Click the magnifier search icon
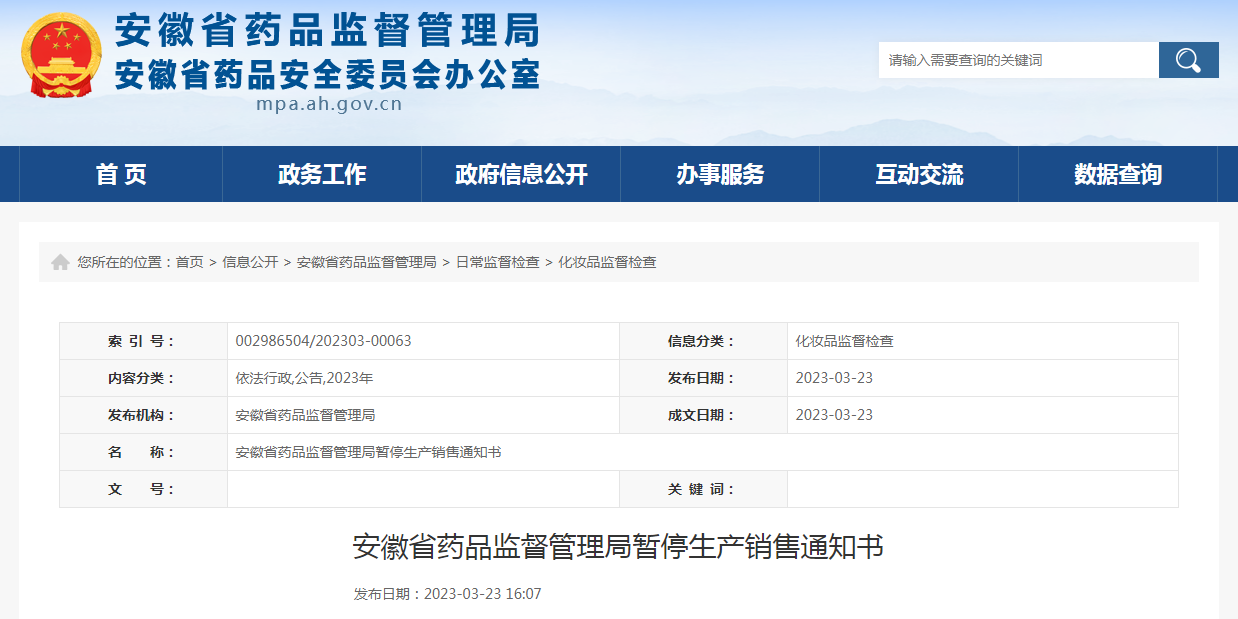The width and height of the screenshot is (1238, 619). coord(1188,60)
